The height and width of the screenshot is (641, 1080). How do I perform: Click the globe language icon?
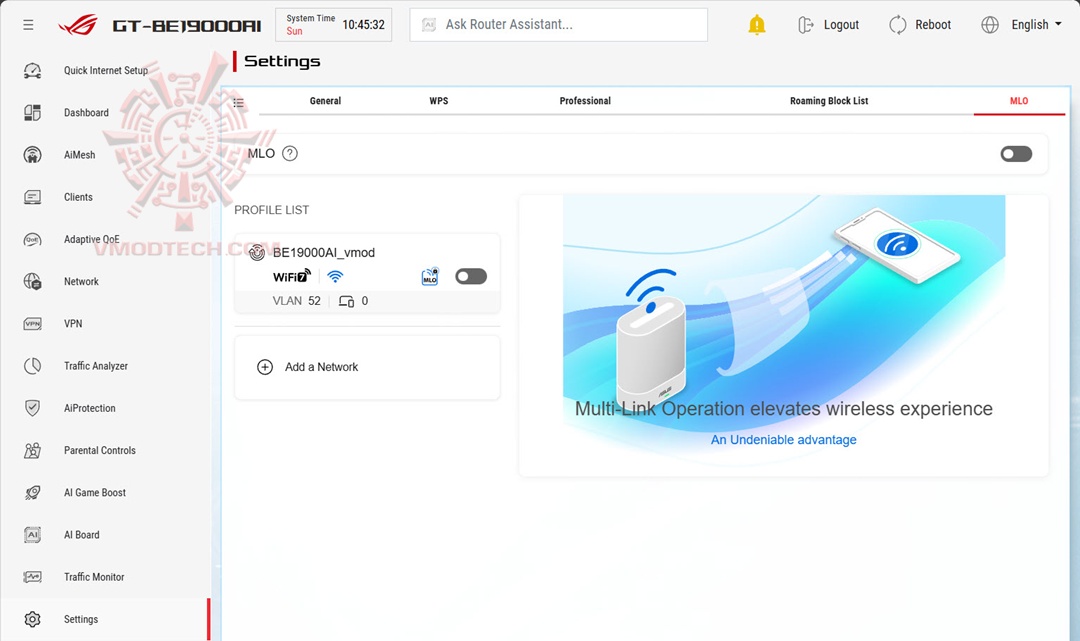point(990,25)
